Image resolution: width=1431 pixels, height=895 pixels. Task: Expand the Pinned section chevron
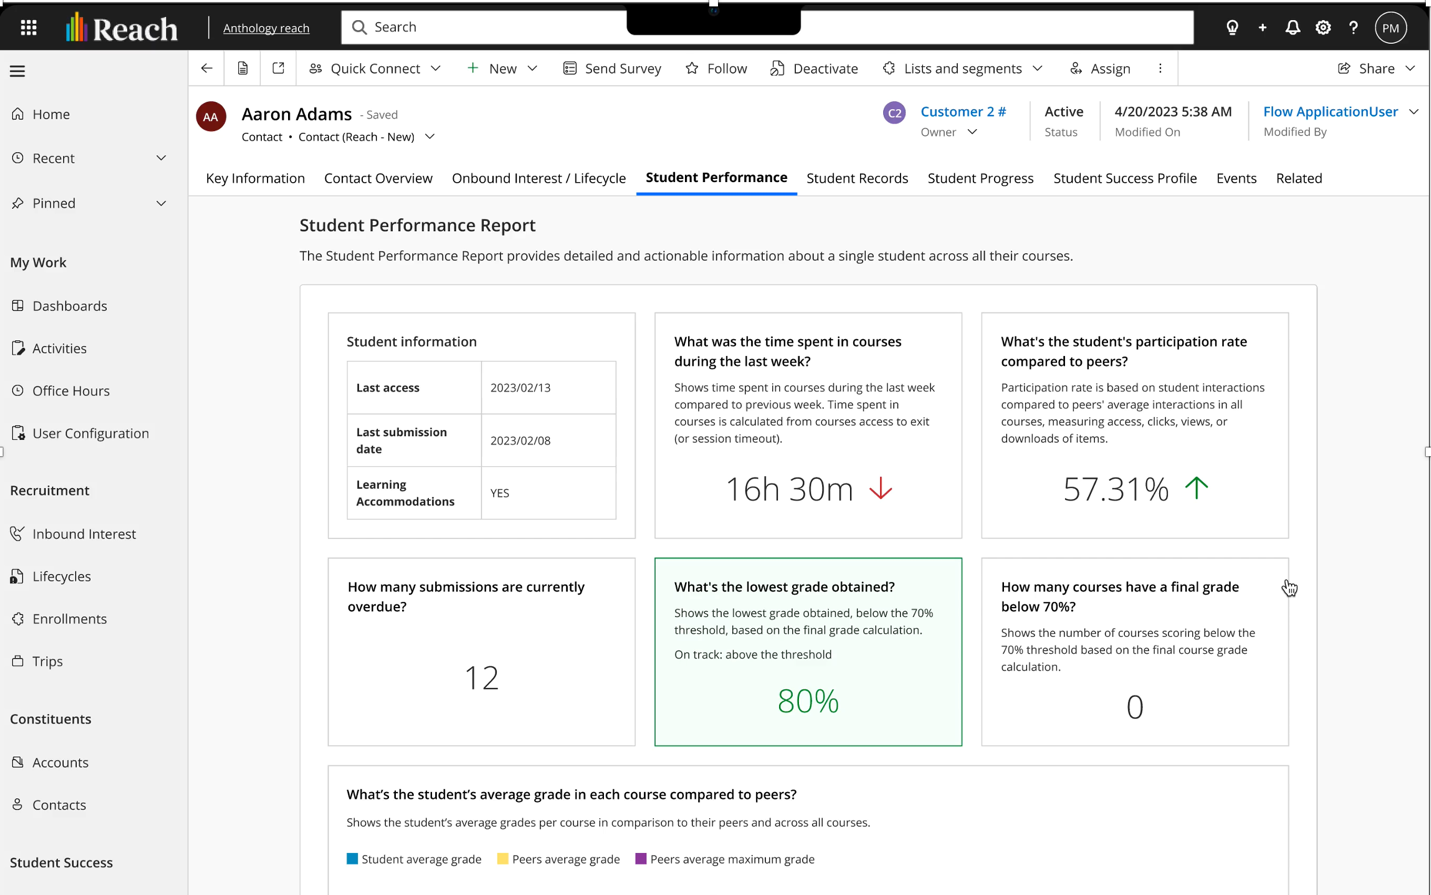click(161, 203)
